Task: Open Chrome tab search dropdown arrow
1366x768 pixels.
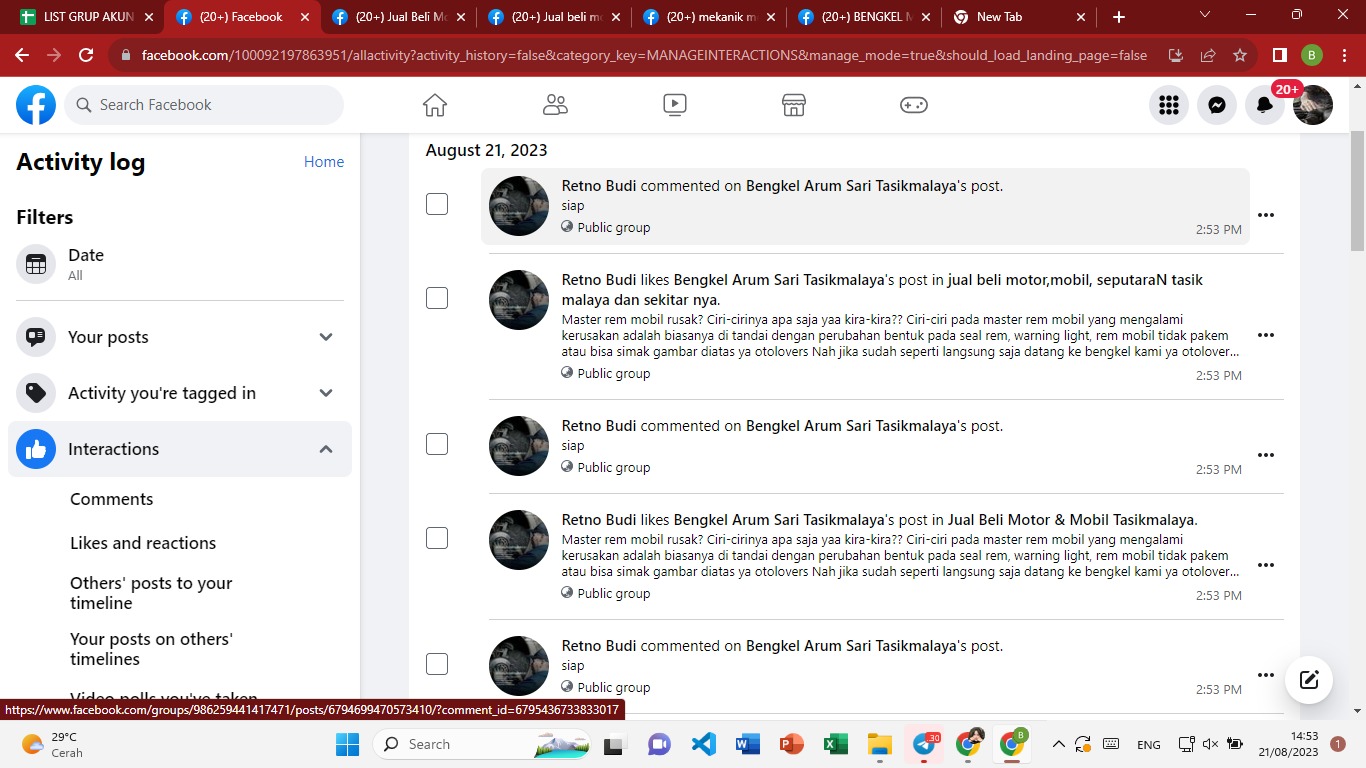Action: tap(1204, 16)
